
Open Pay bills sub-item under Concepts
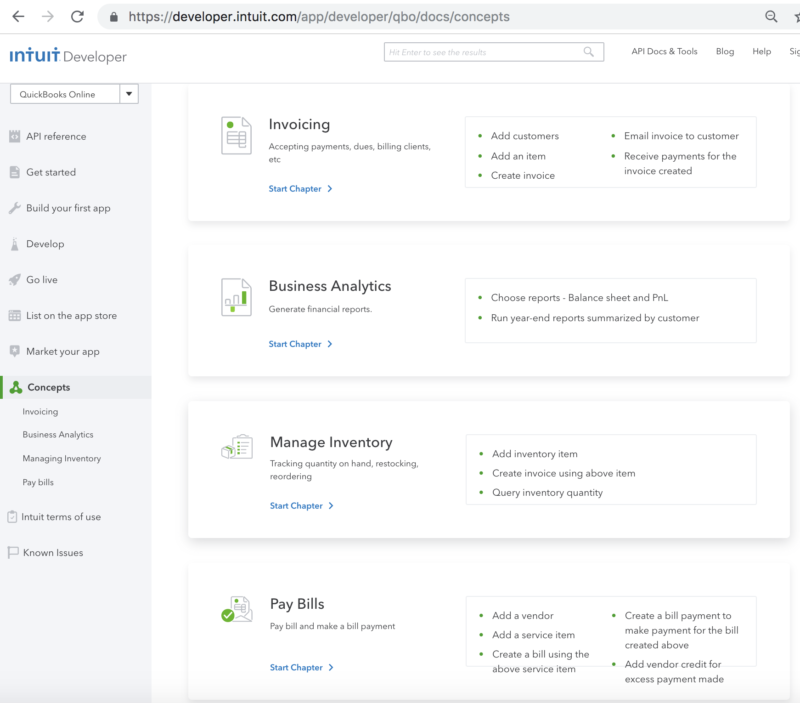click(x=38, y=482)
